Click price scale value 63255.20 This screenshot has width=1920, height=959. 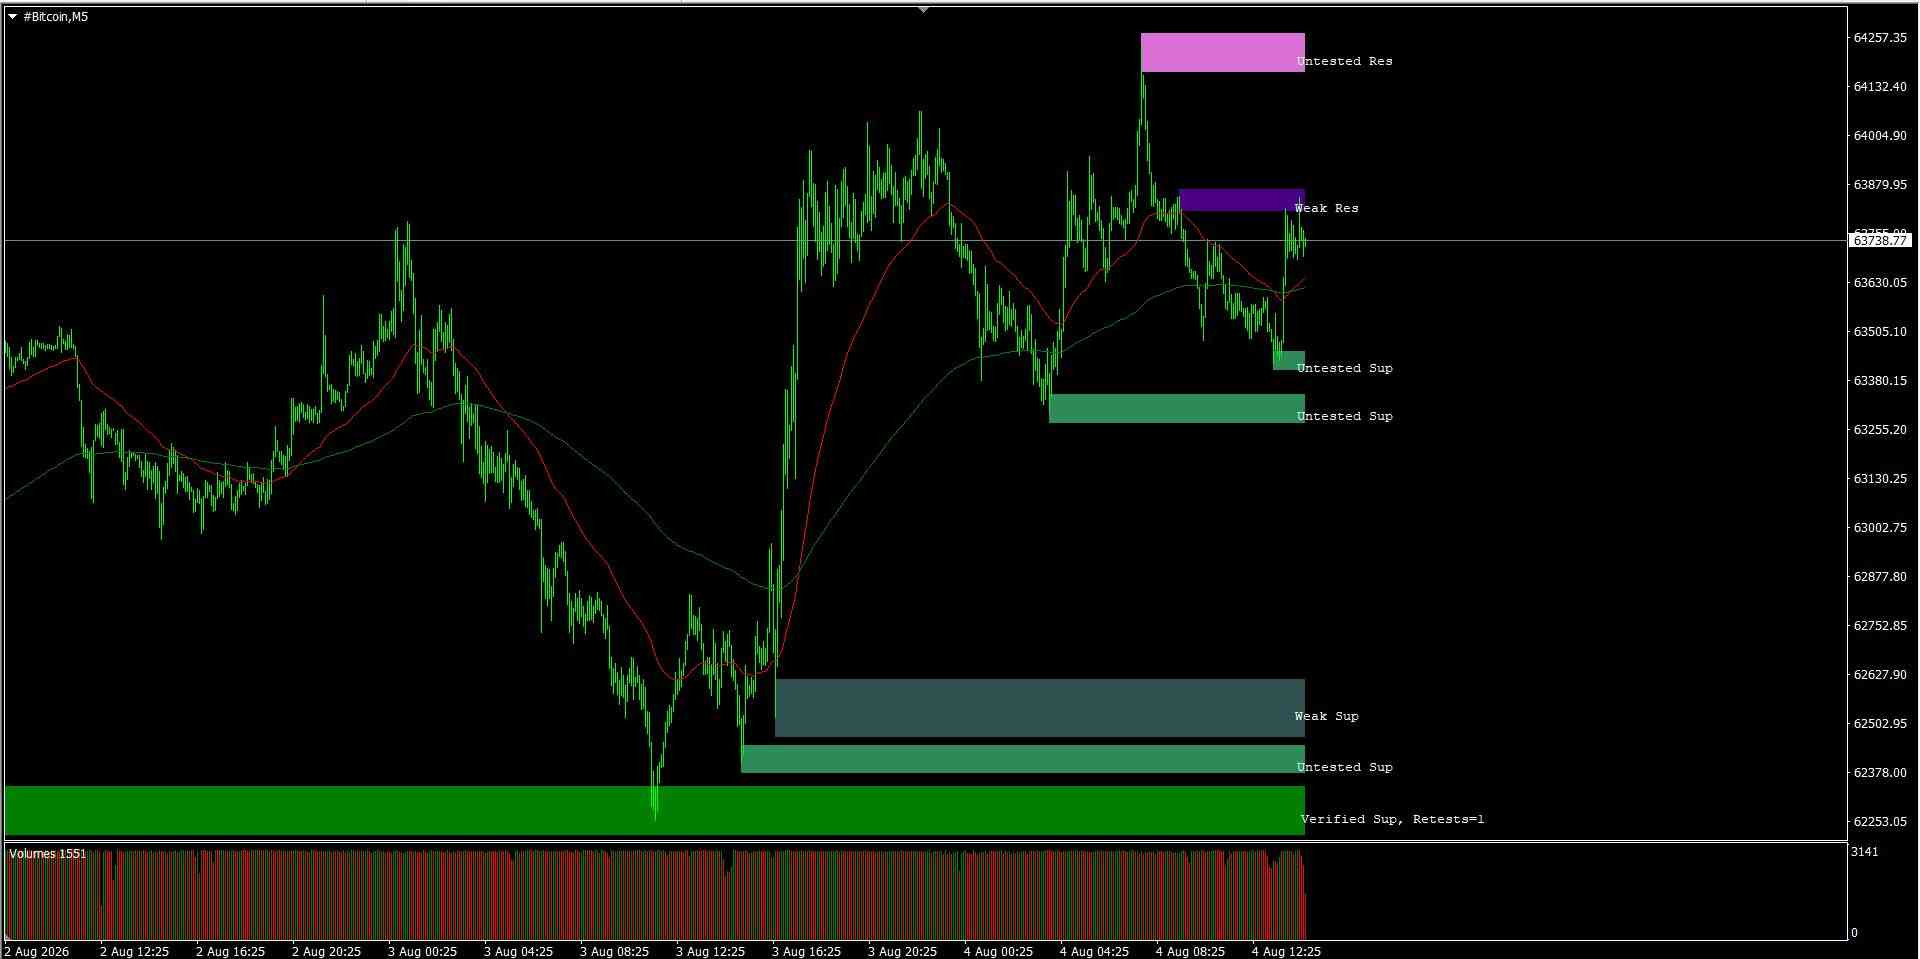pyautogui.click(x=1880, y=430)
